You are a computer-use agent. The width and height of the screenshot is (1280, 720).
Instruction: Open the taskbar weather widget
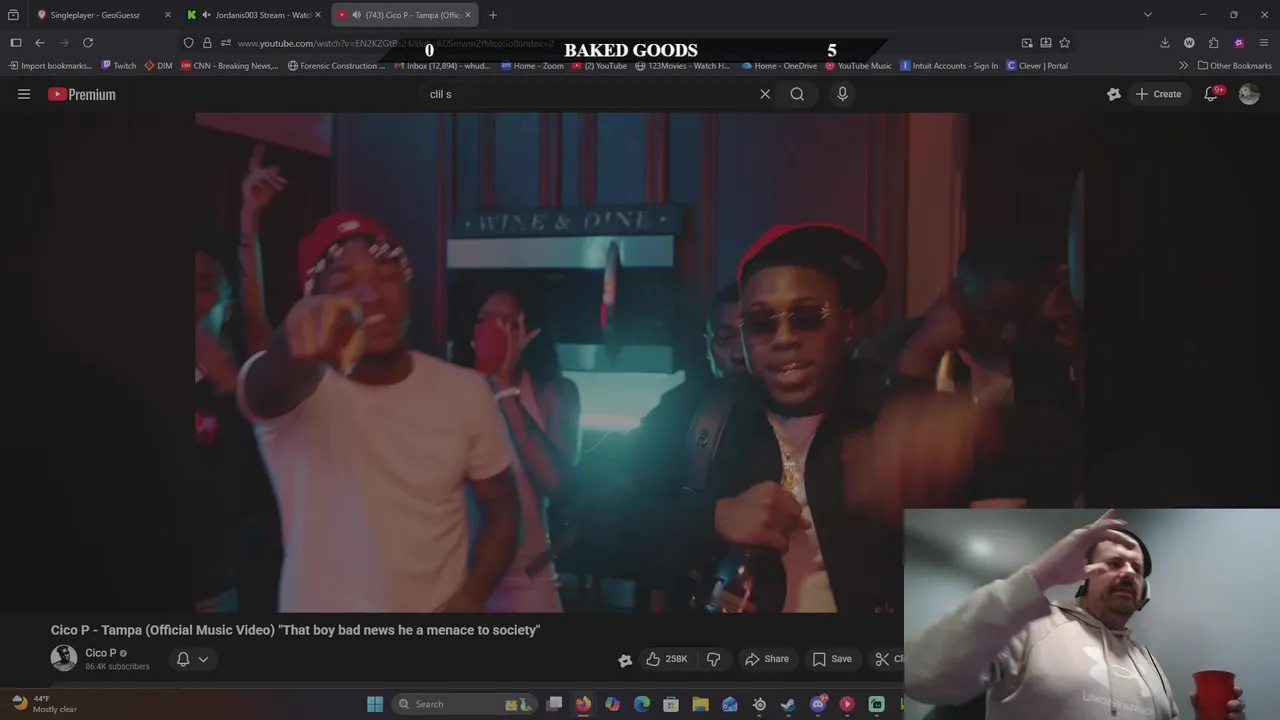(43, 704)
